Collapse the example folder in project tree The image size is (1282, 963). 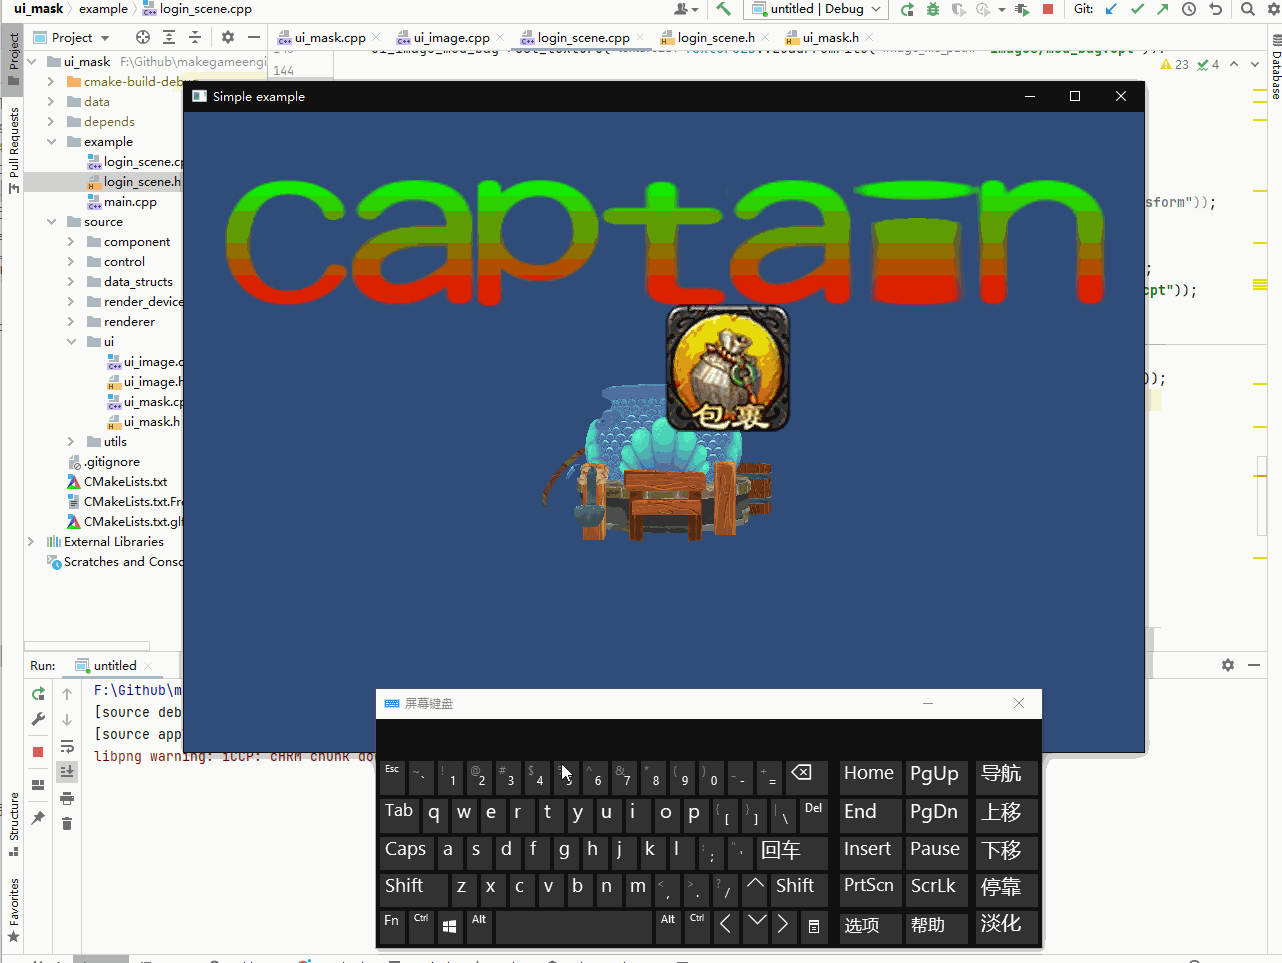(51, 142)
